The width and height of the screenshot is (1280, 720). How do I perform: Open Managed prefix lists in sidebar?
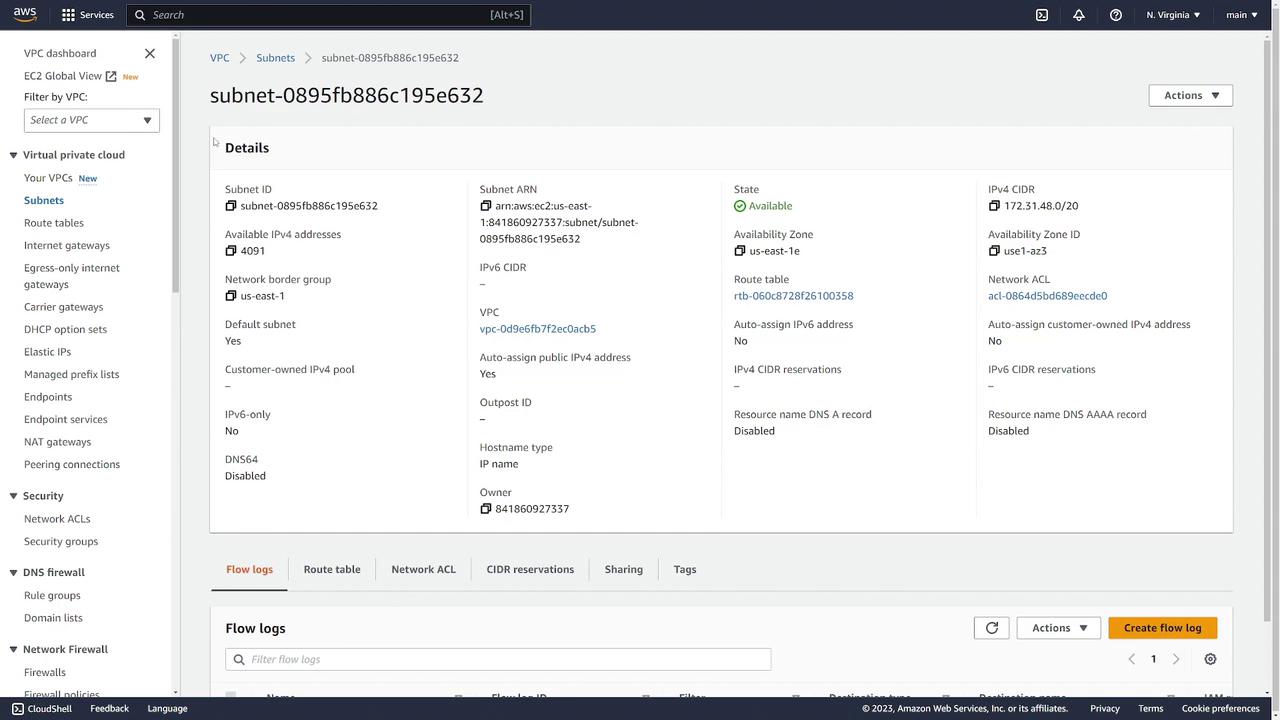(x=71, y=374)
